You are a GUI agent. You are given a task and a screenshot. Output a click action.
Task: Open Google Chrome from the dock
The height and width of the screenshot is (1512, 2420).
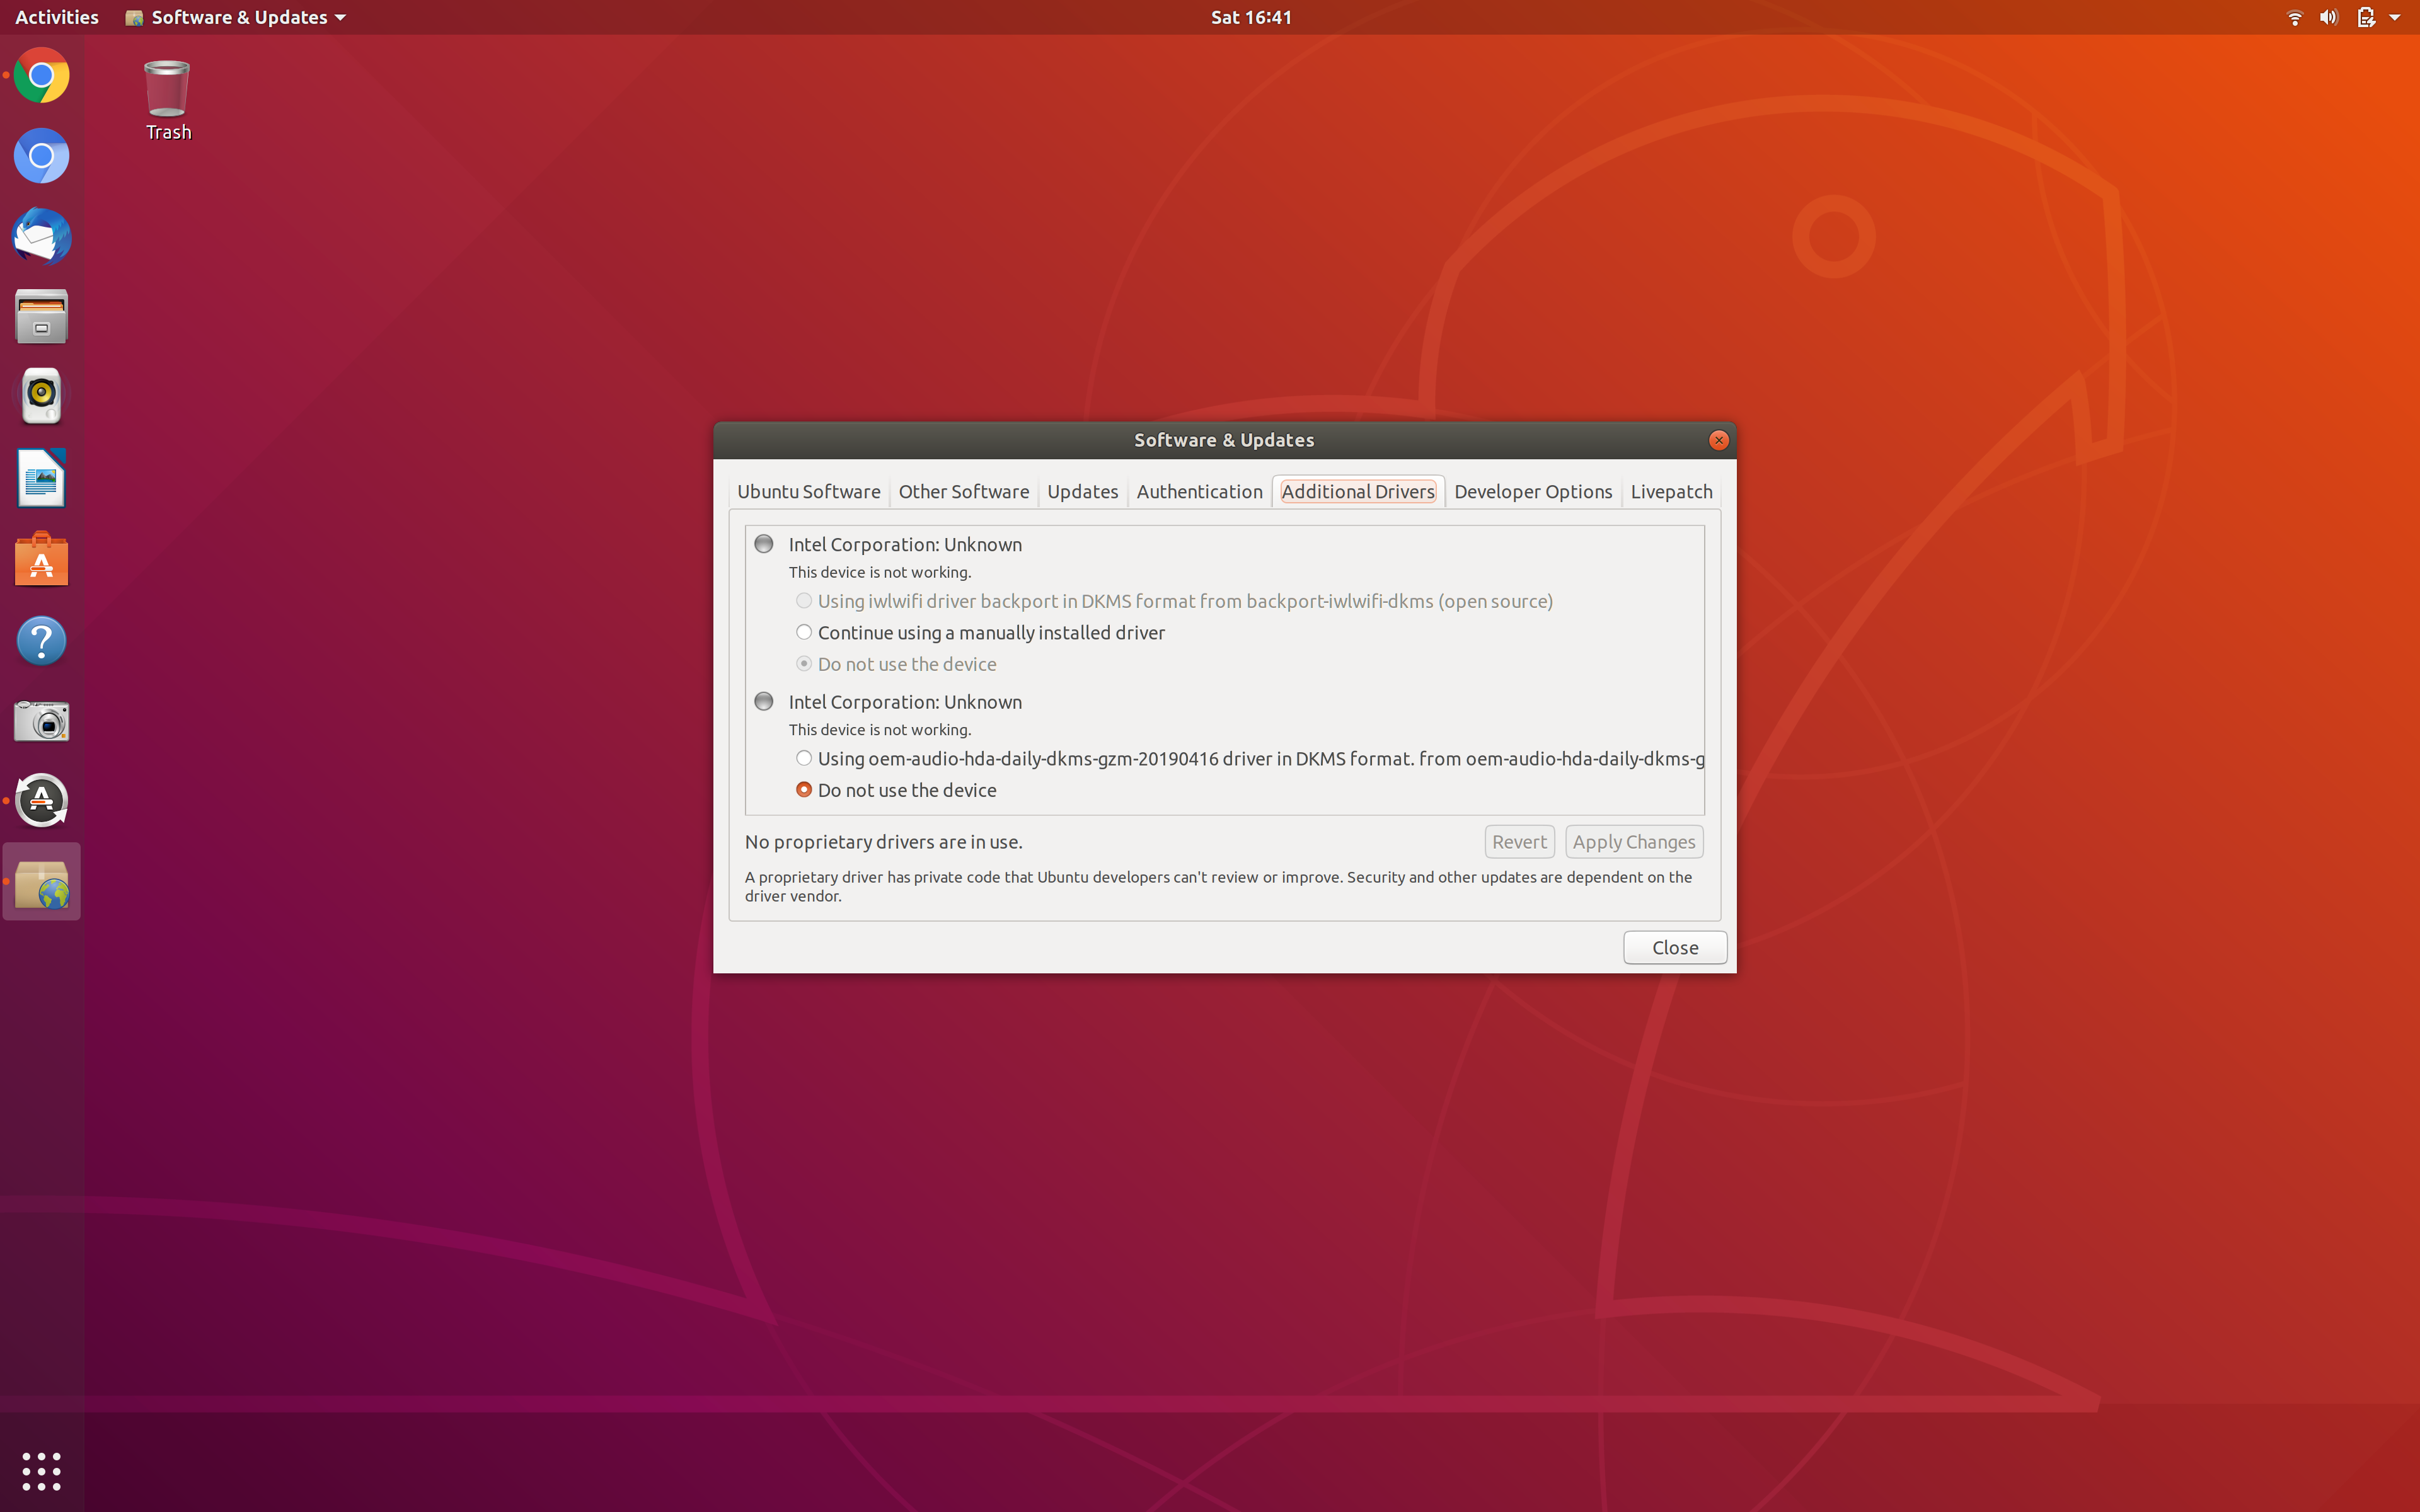pos(41,76)
